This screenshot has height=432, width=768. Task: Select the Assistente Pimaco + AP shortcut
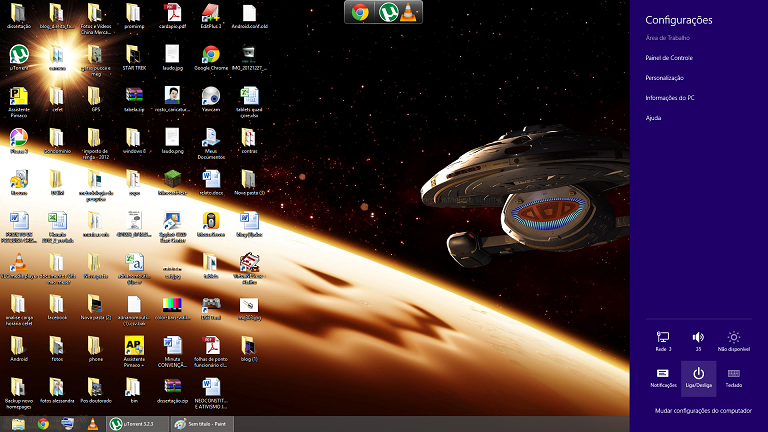coord(134,352)
